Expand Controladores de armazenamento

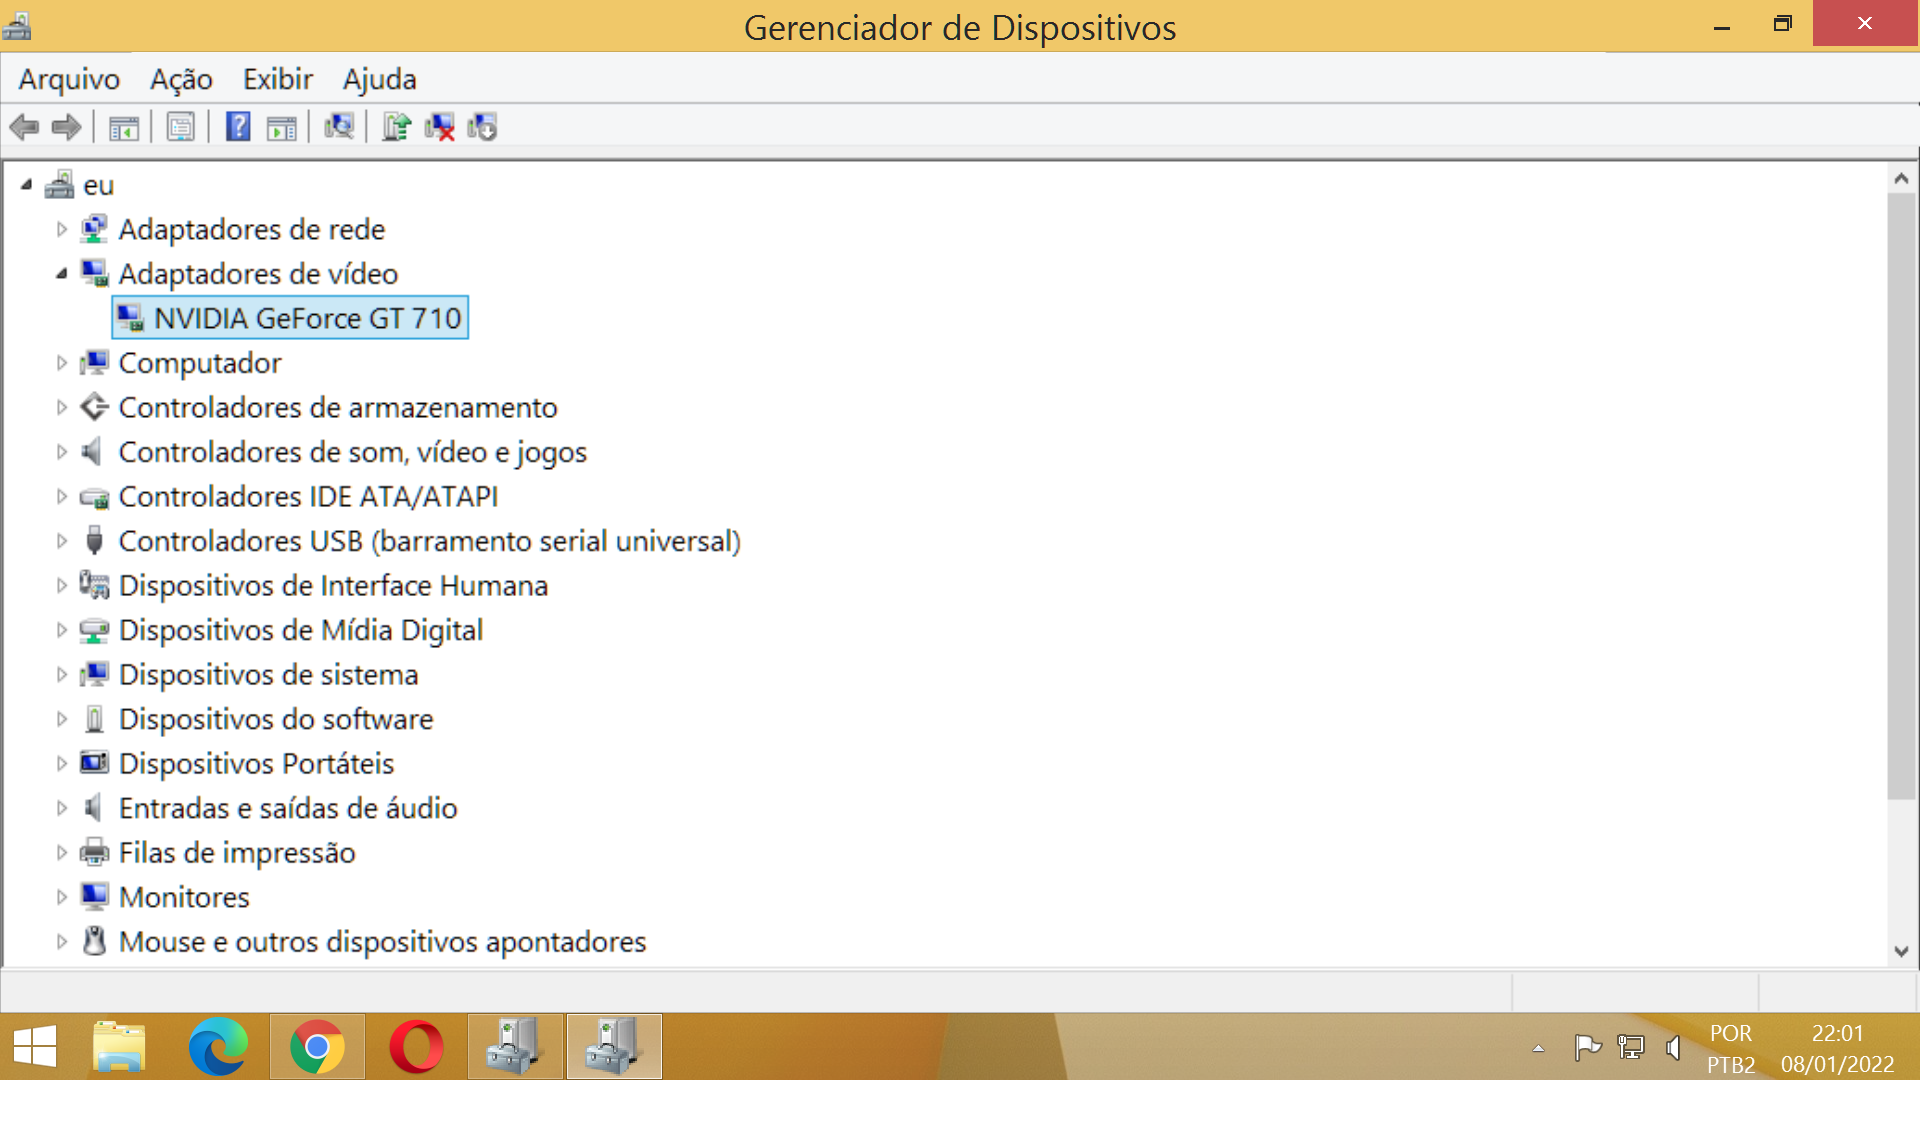pos(61,407)
